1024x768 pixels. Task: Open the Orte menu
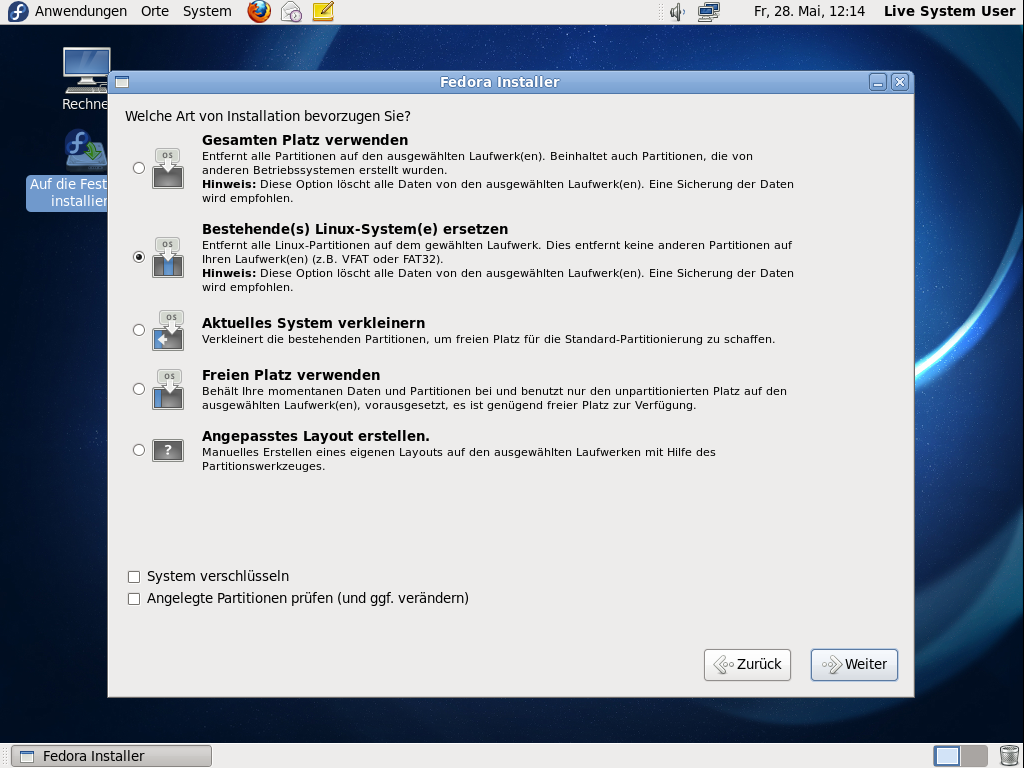pos(155,11)
